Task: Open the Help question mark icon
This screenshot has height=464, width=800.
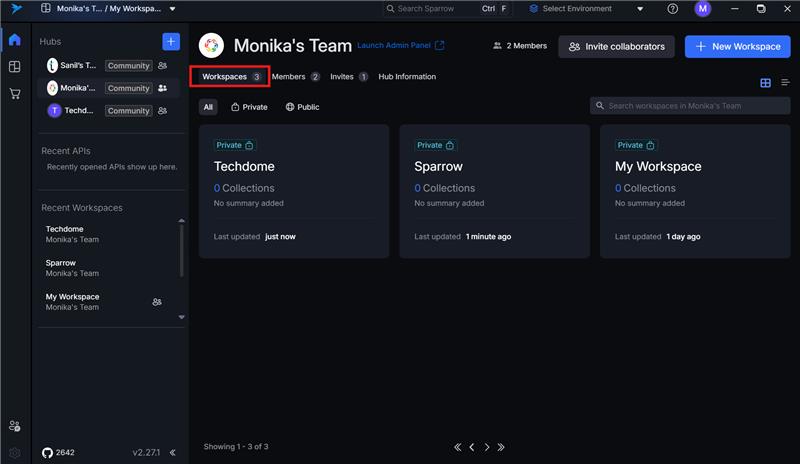Action: pos(672,9)
